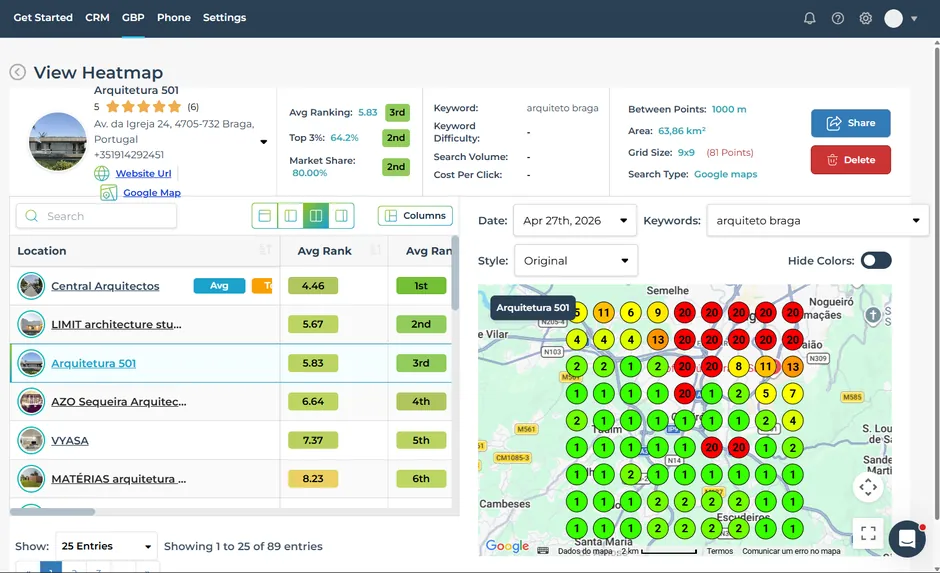
Task: Click the Central Arquitectos avatar
Action: 31,286
